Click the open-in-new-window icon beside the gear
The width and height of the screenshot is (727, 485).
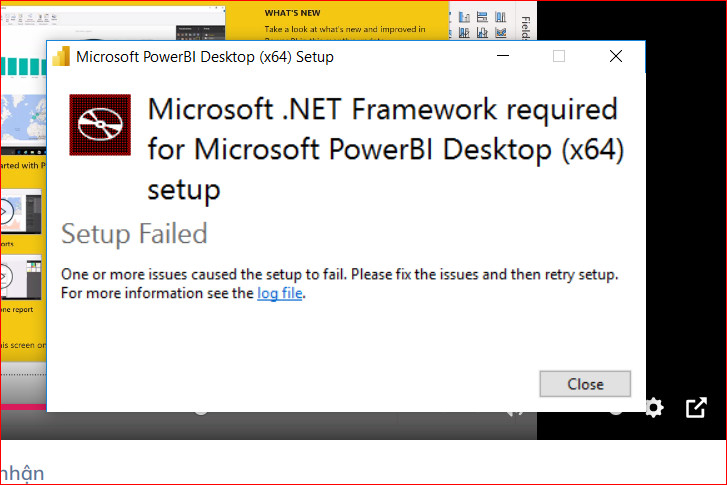pyautogui.click(x=696, y=408)
